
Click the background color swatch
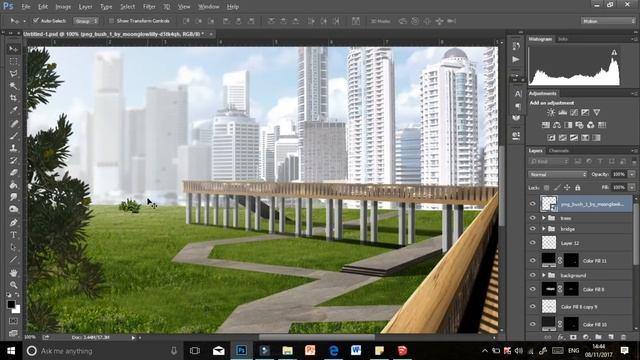pos(17,310)
